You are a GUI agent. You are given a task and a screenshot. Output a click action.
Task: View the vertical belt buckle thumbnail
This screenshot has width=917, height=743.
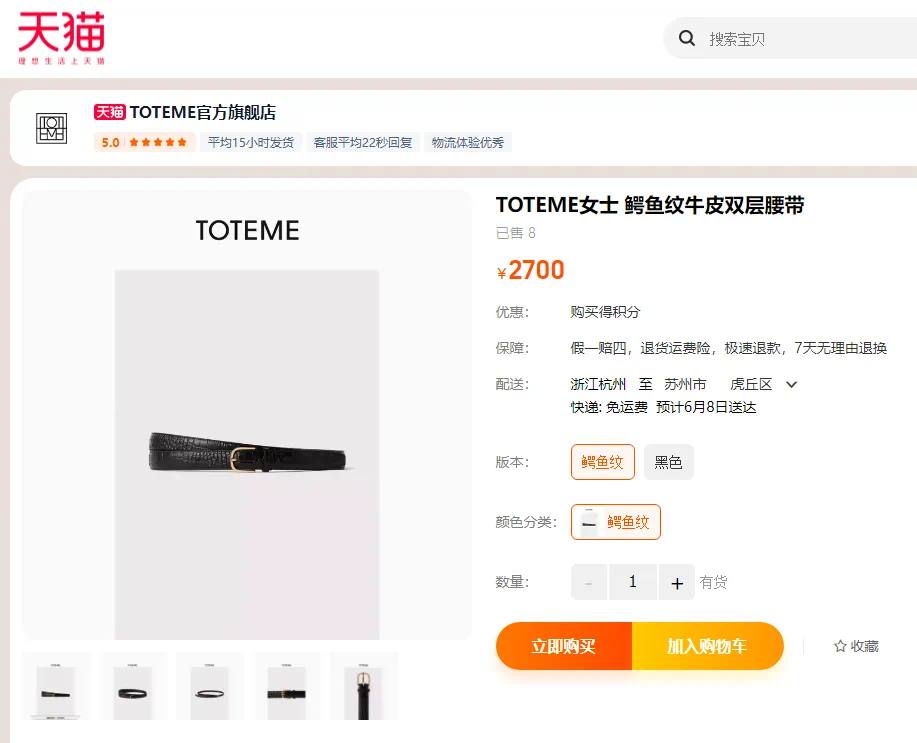coord(364,687)
